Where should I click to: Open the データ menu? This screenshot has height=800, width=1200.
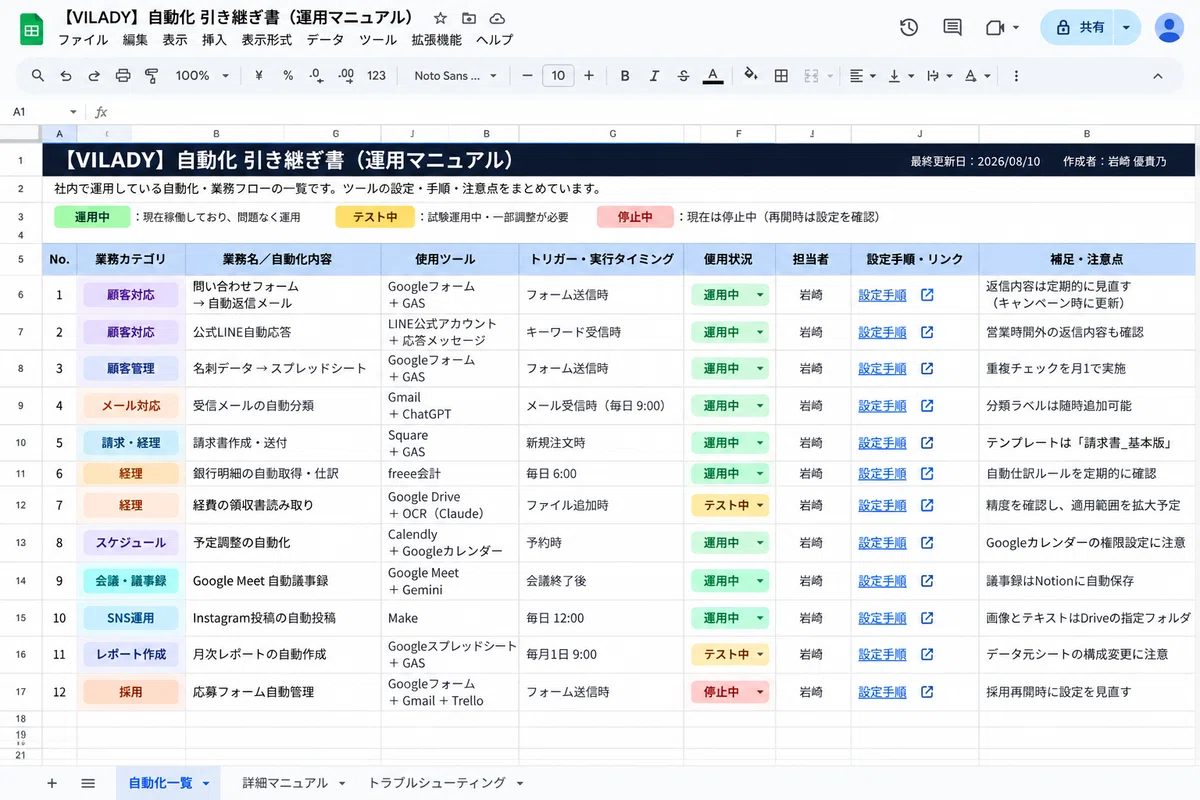[x=325, y=40]
